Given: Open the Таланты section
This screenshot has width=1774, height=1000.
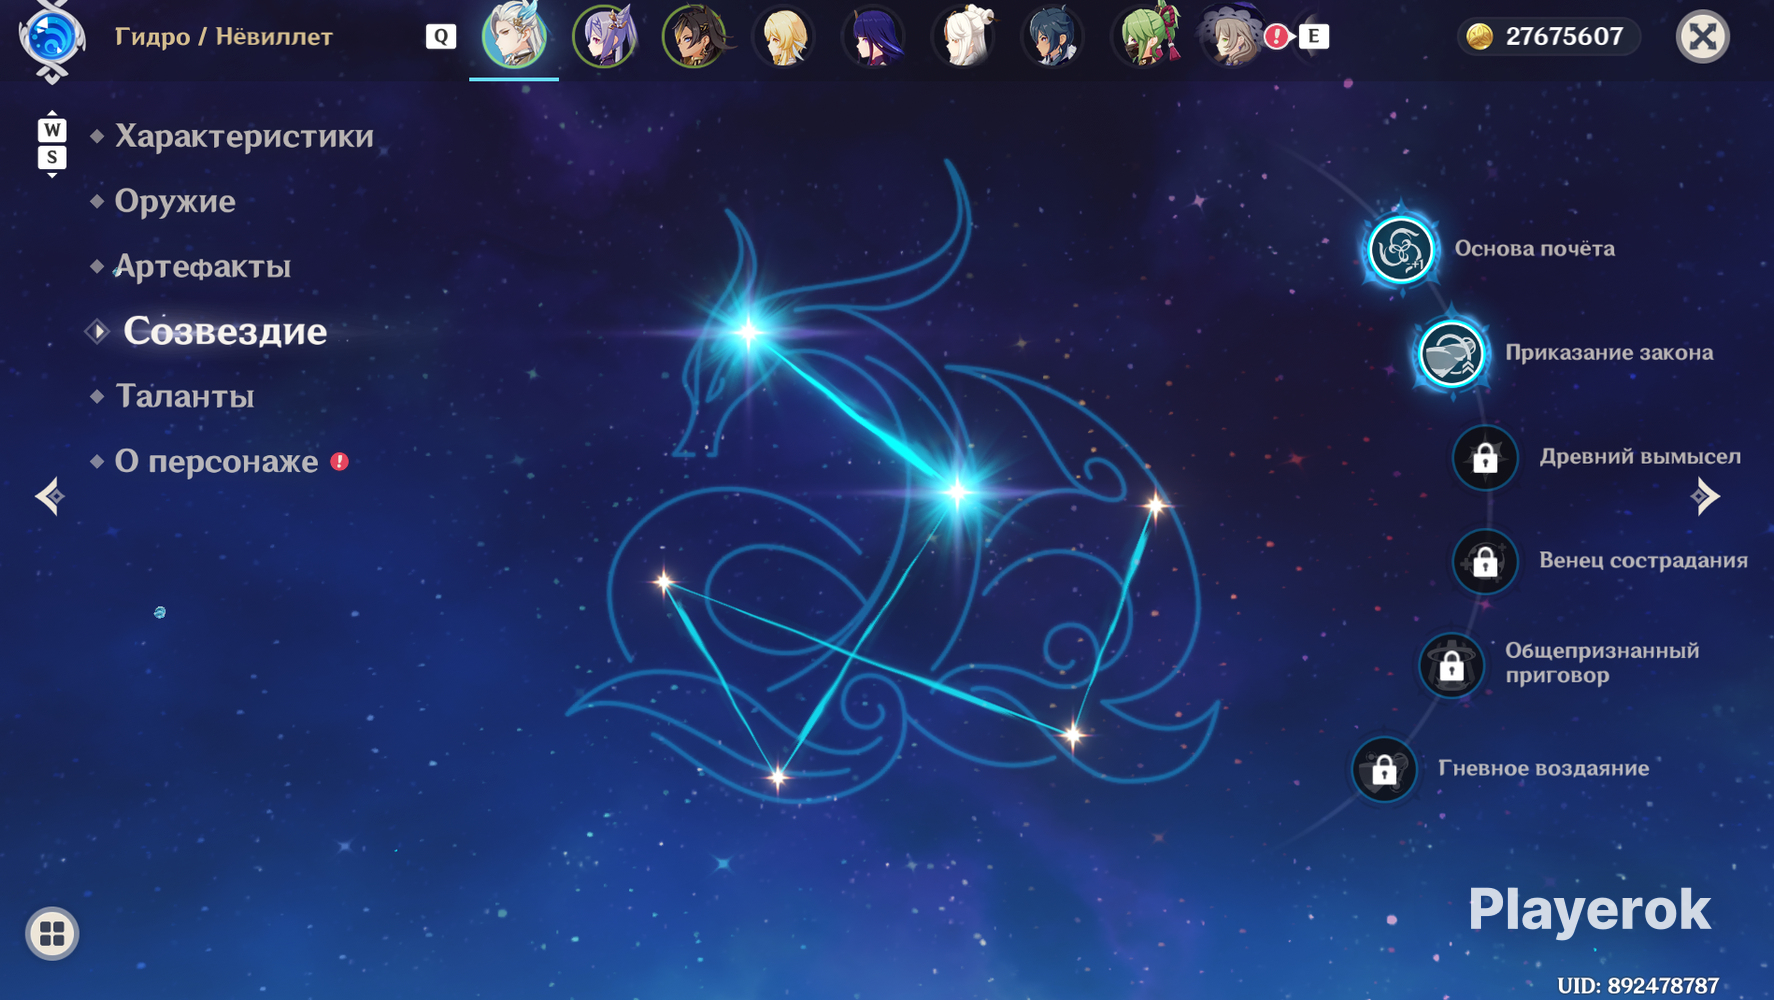Looking at the screenshot, I should [185, 396].
